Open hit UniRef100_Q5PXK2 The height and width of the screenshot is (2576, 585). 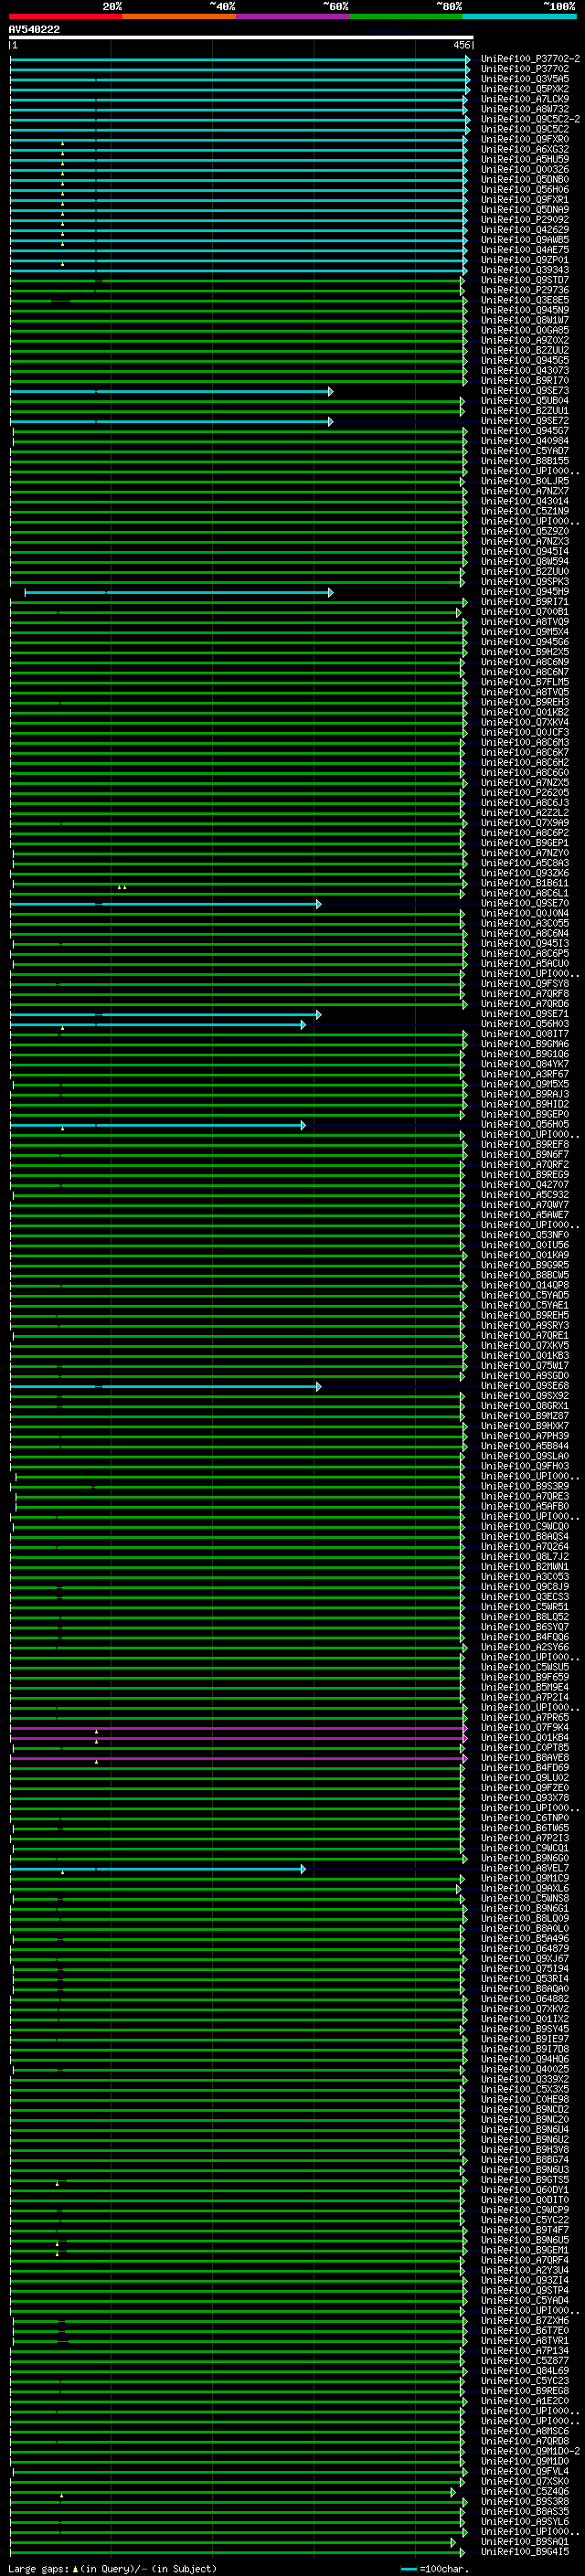pos(525,89)
